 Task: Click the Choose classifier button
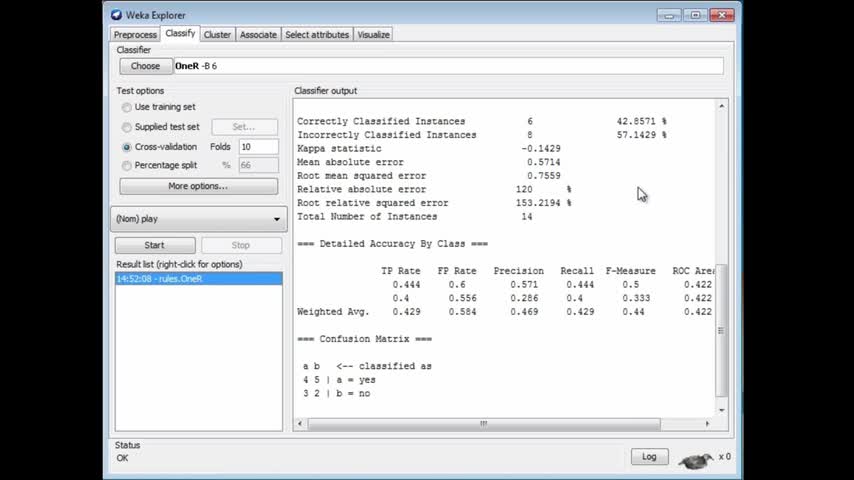coord(145,66)
